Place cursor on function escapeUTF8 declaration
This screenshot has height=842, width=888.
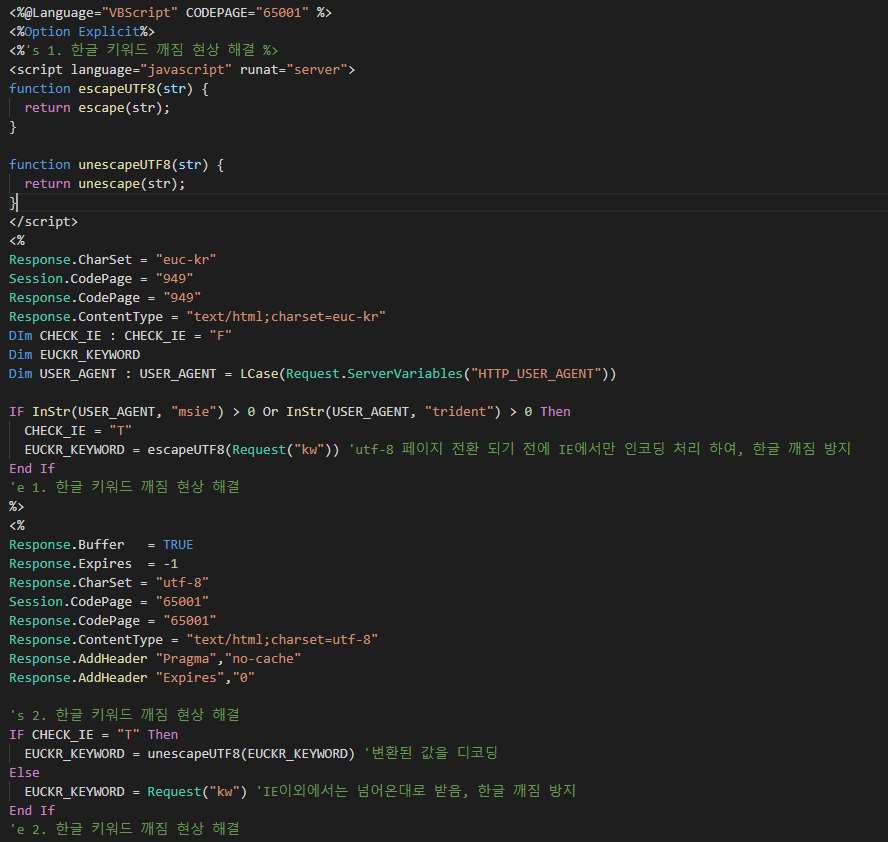coord(109,89)
